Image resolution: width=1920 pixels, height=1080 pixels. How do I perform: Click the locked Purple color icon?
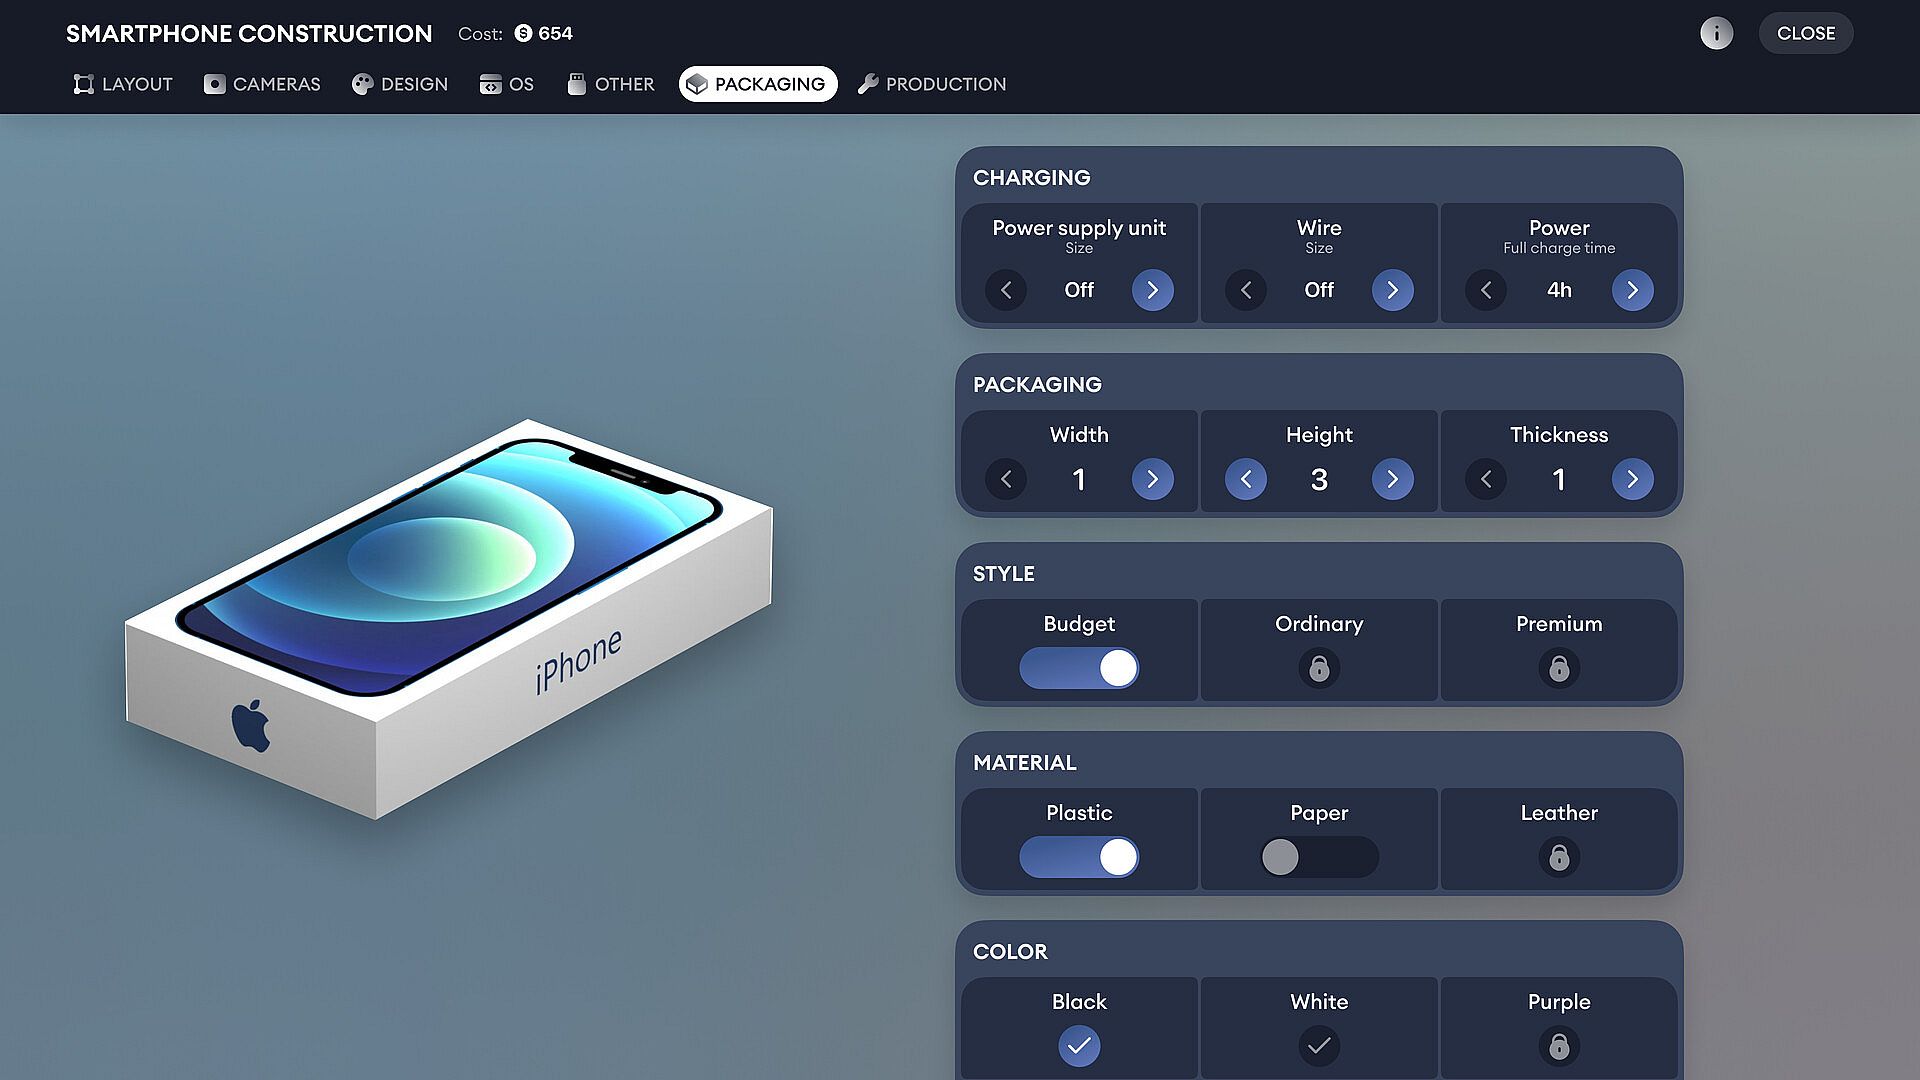(1558, 1046)
